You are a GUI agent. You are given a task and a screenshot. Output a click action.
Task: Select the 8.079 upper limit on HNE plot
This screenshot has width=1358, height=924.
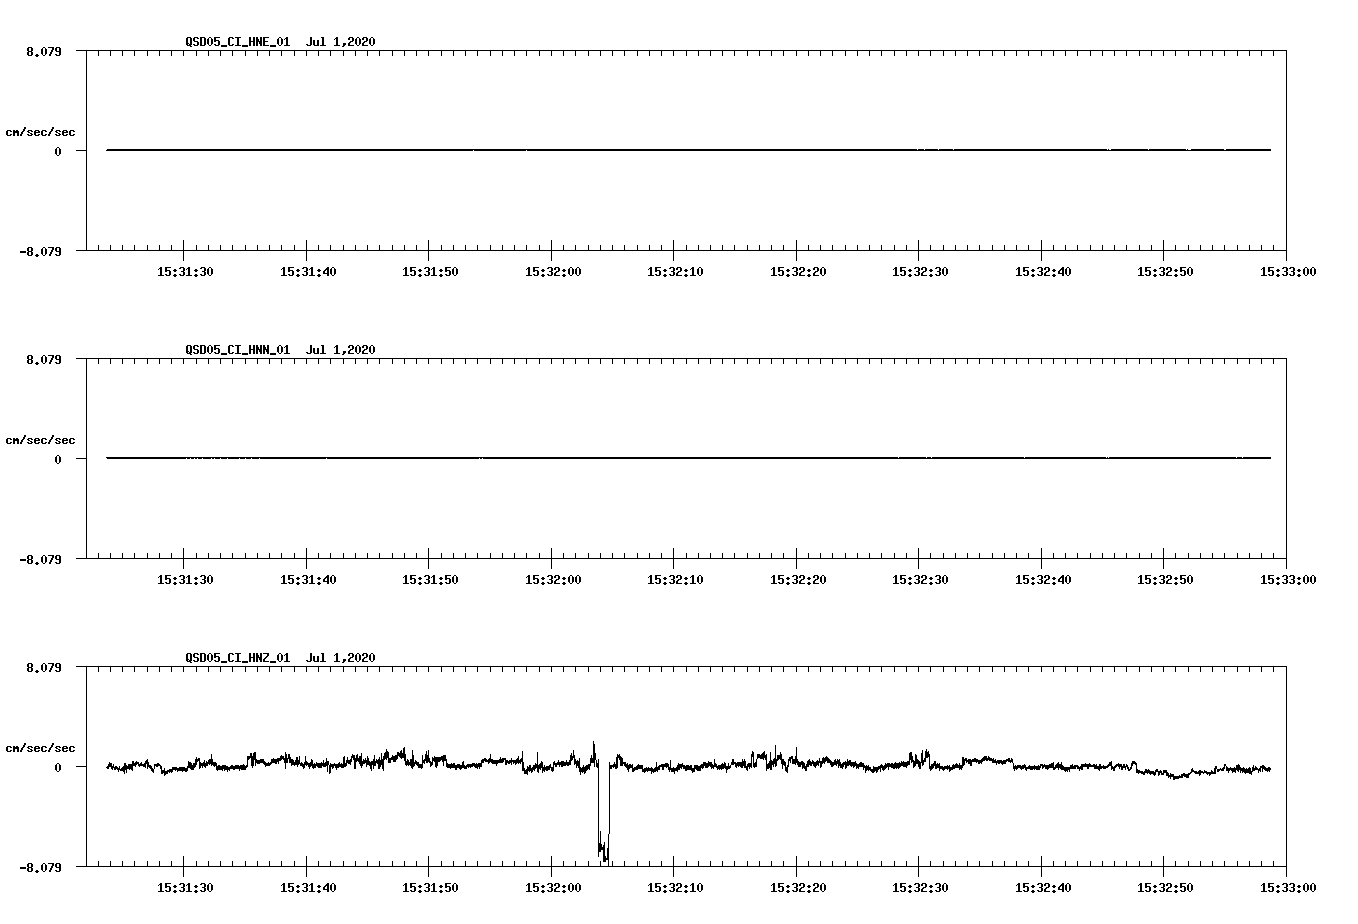click(44, 51)
